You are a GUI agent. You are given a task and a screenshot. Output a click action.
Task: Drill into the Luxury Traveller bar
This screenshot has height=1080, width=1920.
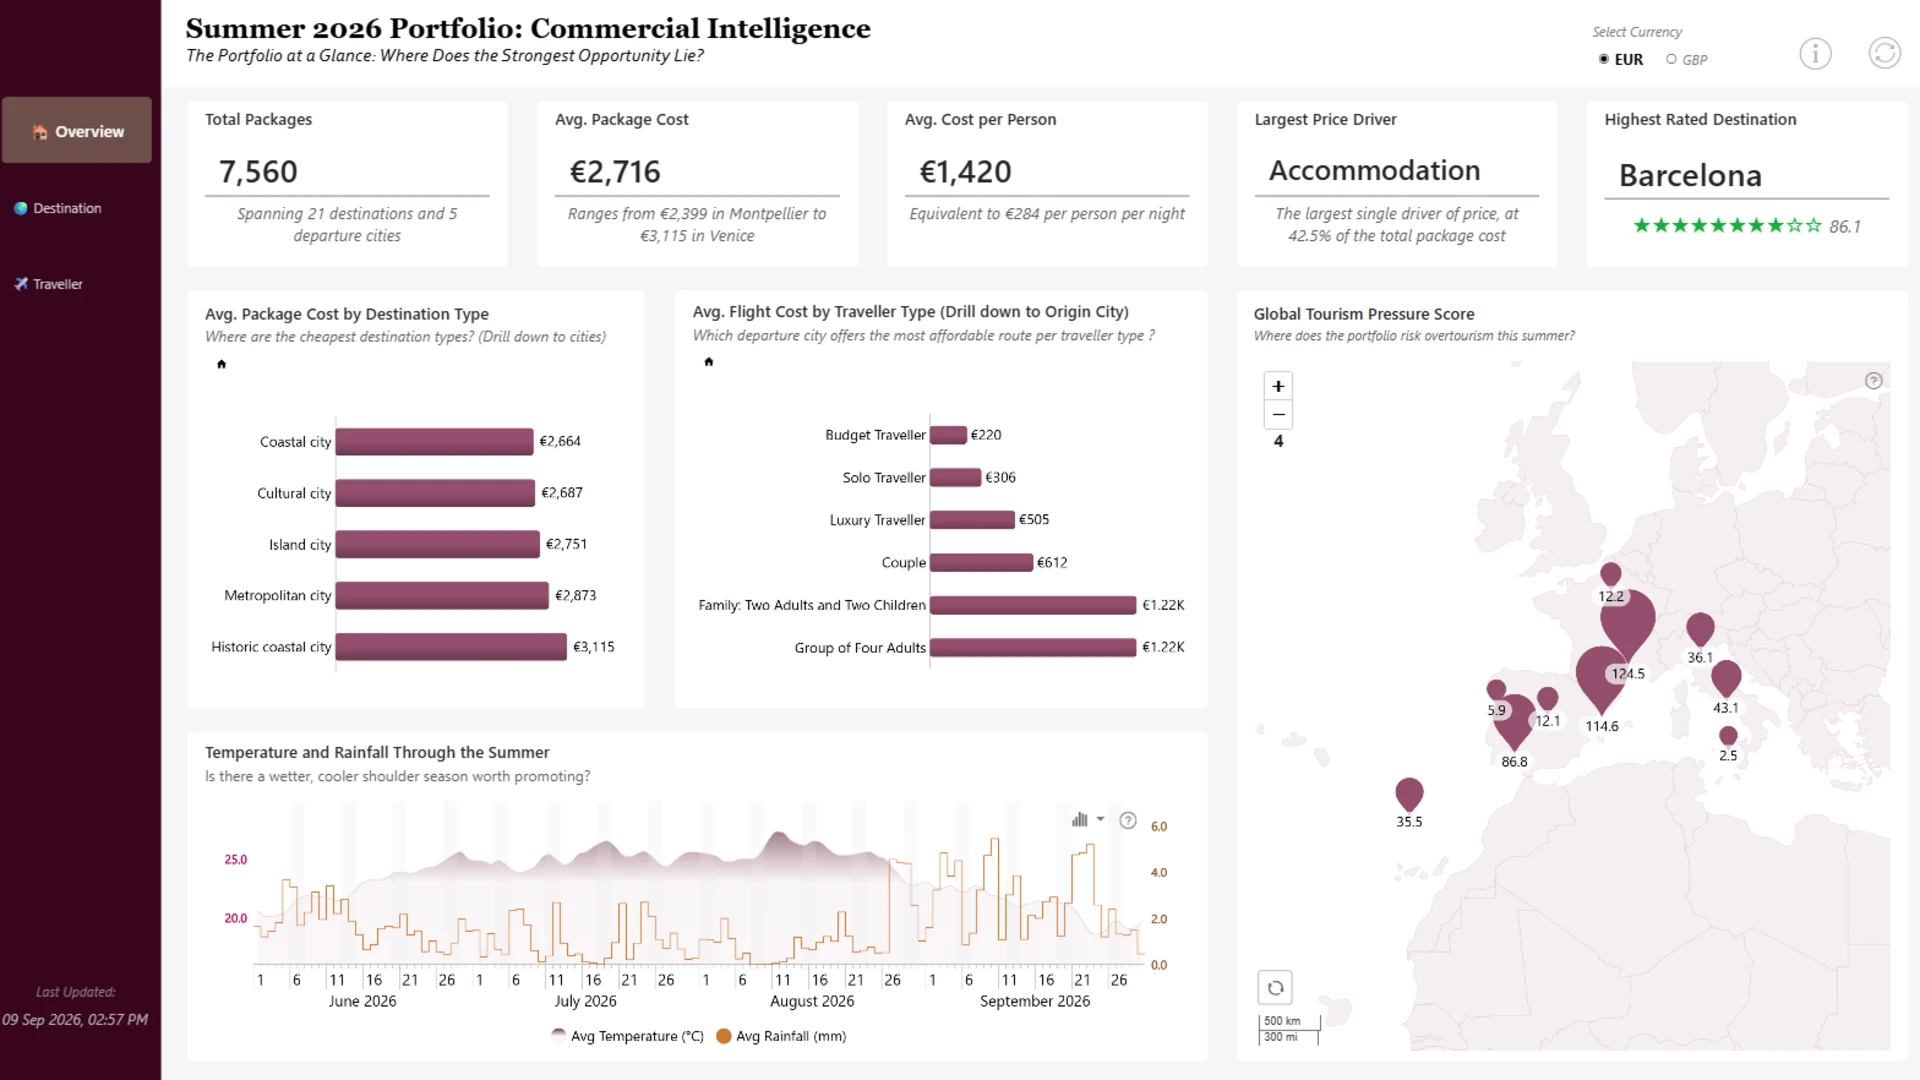[x=972, y=520]
